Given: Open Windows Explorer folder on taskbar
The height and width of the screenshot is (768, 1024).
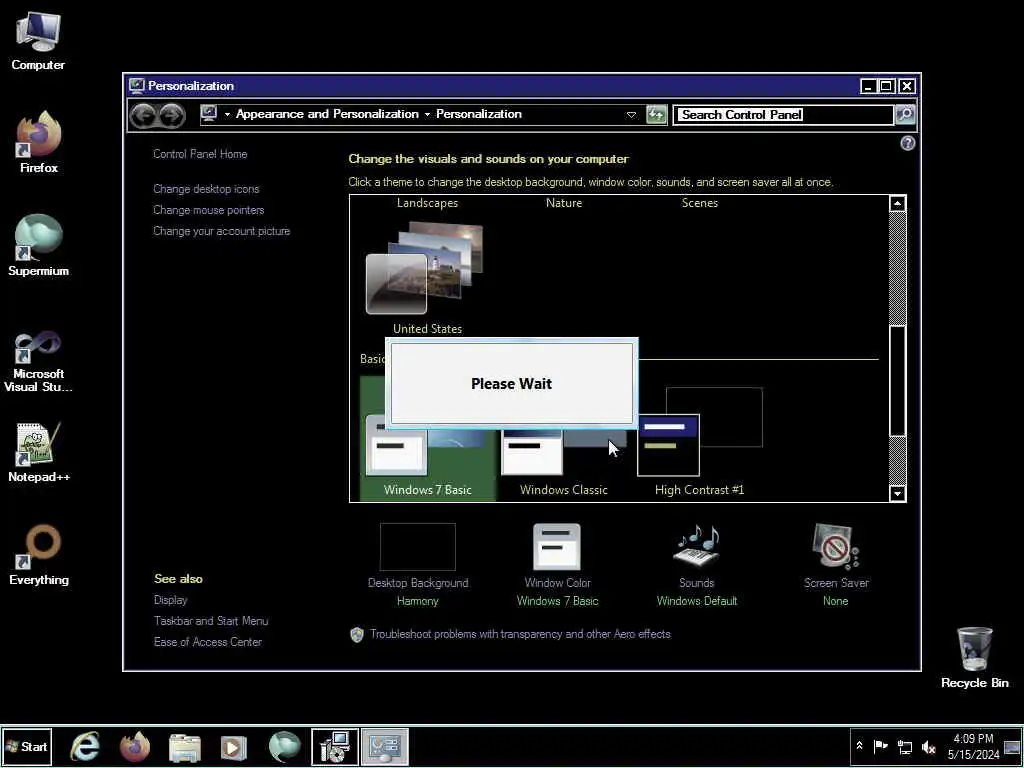Looking at the screenshot, I should [x=184, y=747].
